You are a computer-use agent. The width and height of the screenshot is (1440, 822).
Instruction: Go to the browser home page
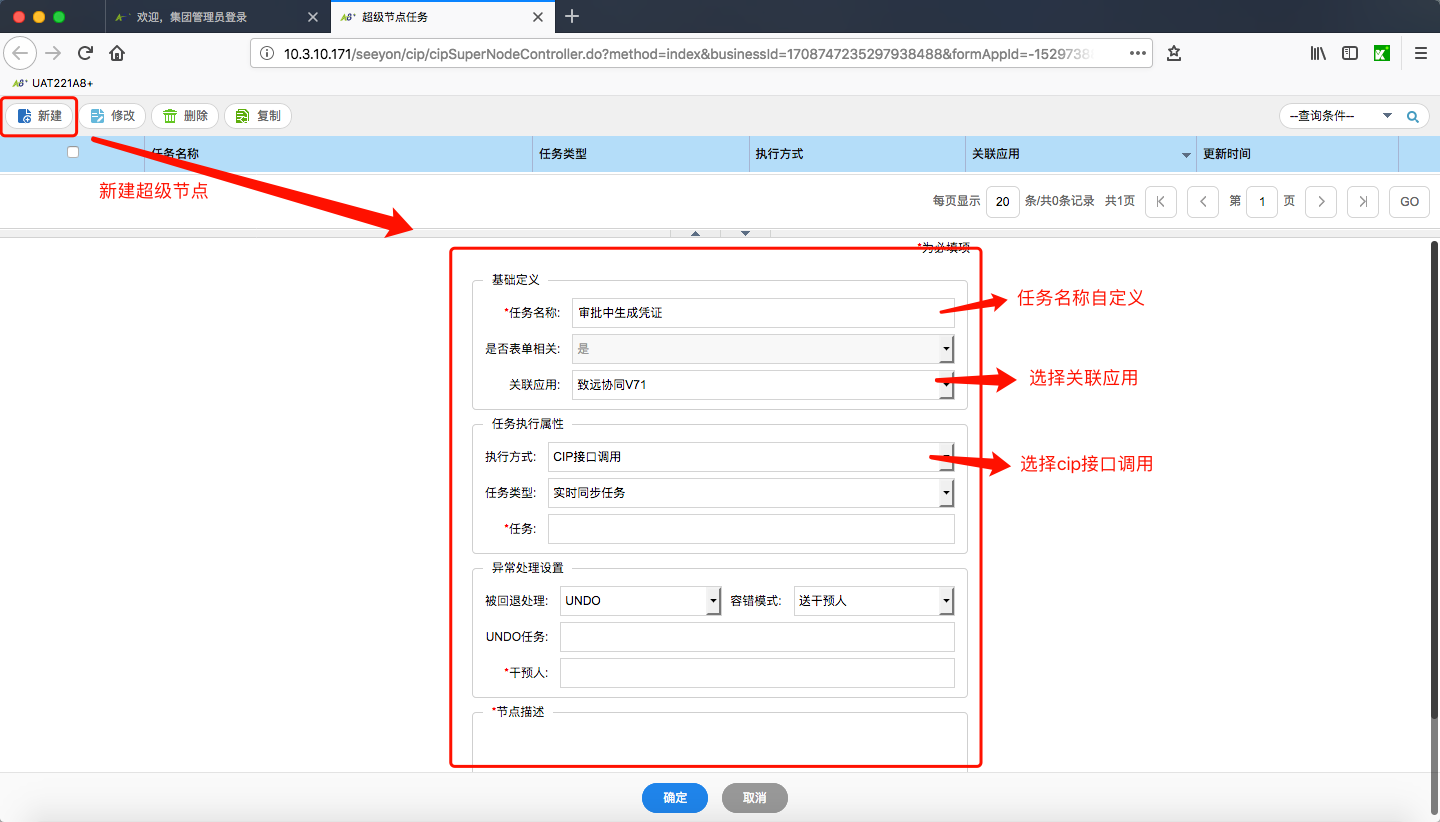(117, 53)
